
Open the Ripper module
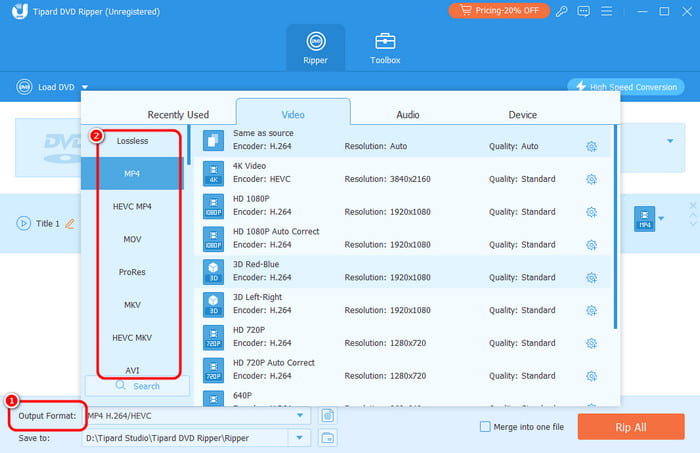tap(316, 48)
